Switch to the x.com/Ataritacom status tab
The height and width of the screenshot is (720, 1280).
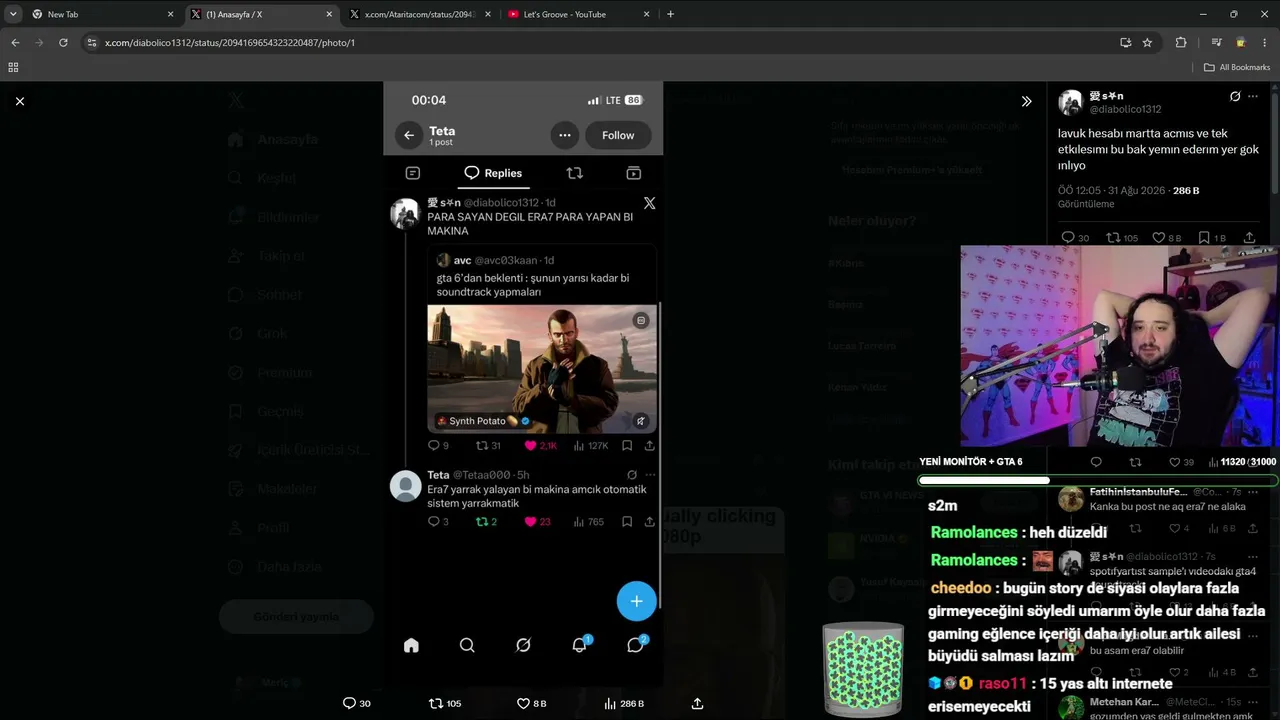click(421, 14)
